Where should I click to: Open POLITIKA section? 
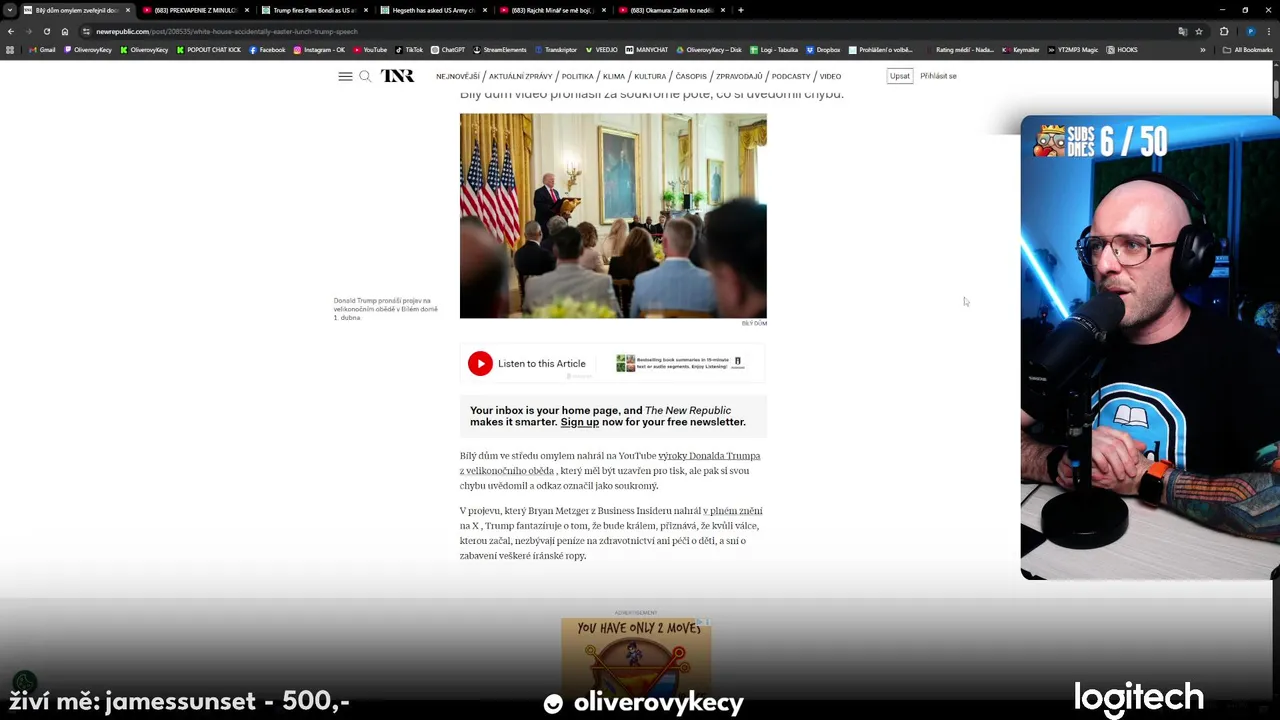pos(577,76)
